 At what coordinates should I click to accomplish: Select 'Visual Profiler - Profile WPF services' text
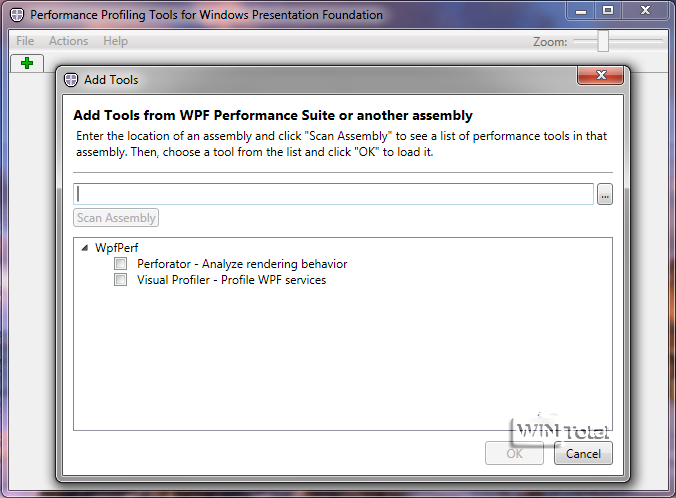(232, 280)
